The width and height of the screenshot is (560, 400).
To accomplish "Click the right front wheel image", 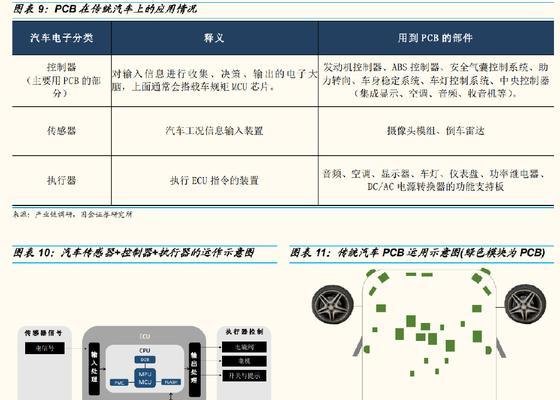I will pyautogui.click(x=525, y=304).
